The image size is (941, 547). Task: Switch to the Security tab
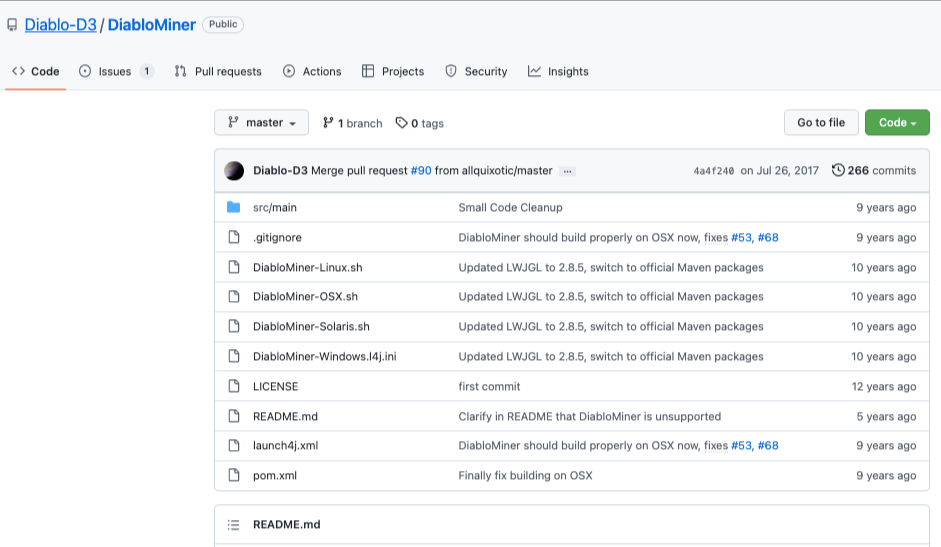477,71
